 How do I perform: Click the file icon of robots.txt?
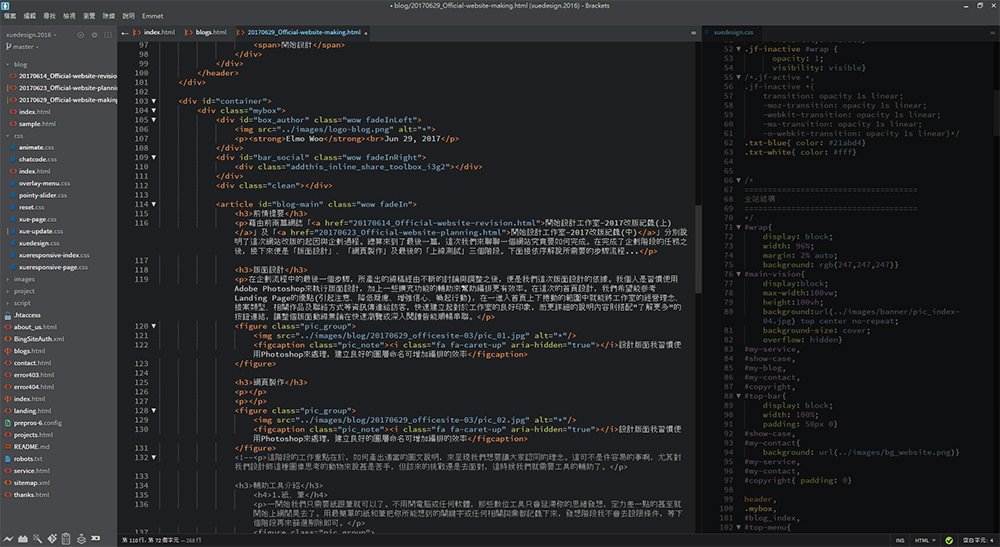(x=8, y=458)
